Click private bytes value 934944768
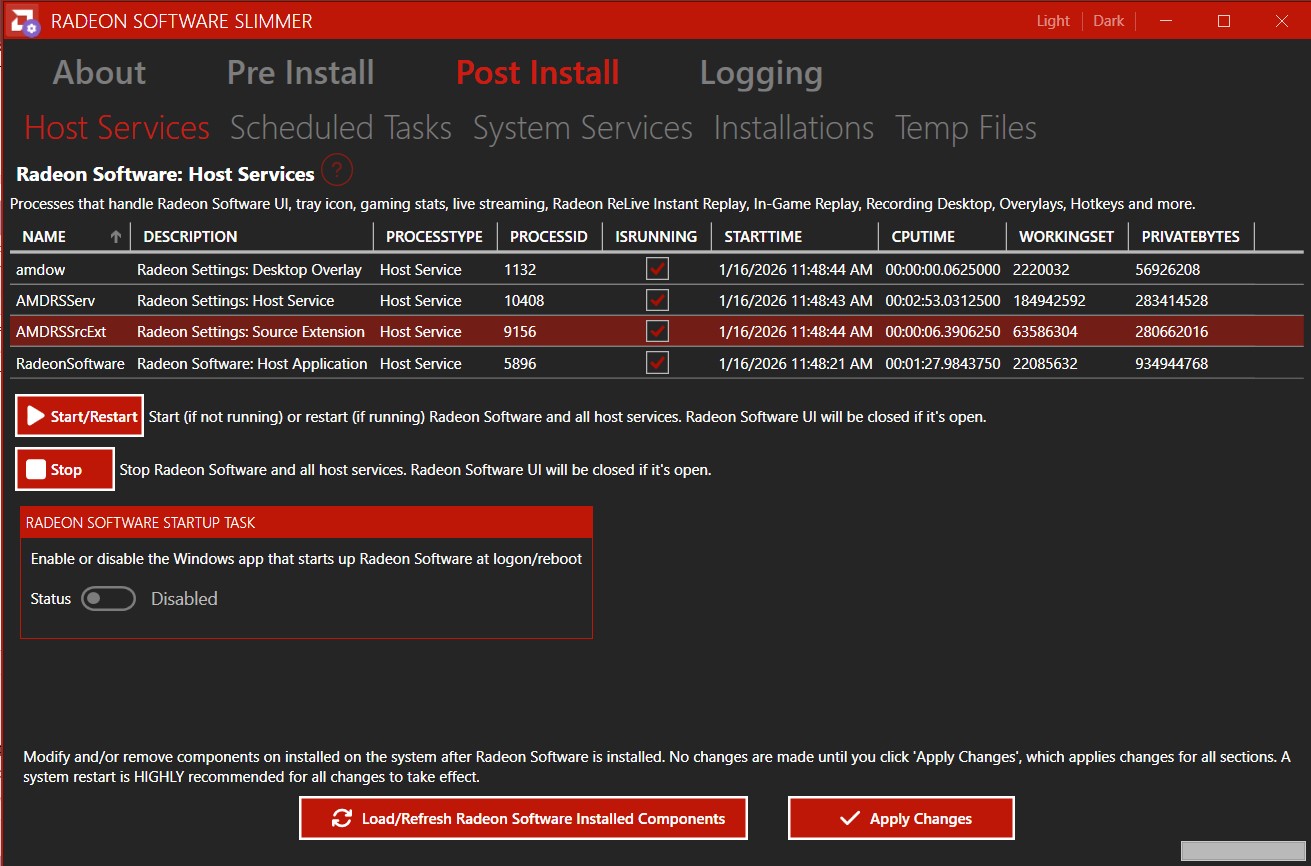This screenshot has width=1311, height=866. click(1172, 364)
